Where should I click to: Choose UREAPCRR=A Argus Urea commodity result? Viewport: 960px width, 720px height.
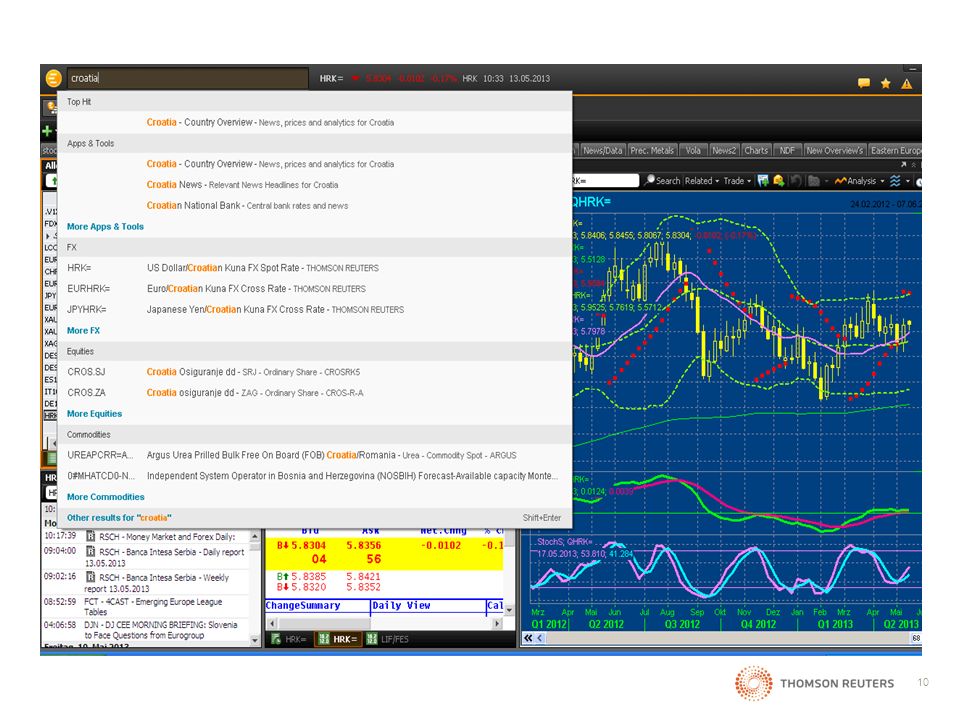(x=315, y=456)
